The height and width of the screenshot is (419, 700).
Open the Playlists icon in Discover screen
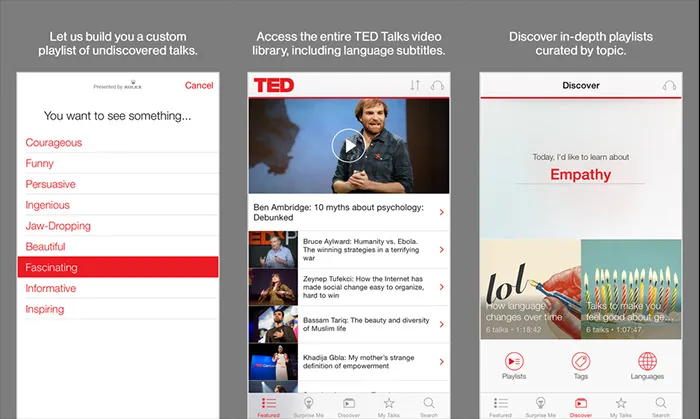(x=513, y=366)
